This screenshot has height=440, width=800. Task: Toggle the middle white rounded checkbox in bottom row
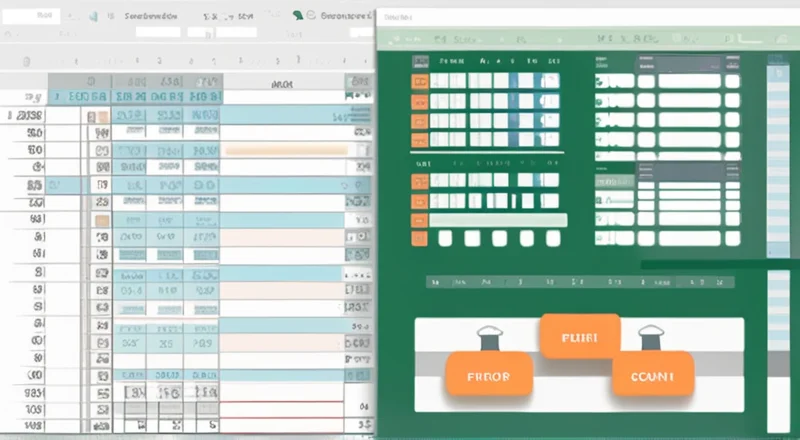499,238
